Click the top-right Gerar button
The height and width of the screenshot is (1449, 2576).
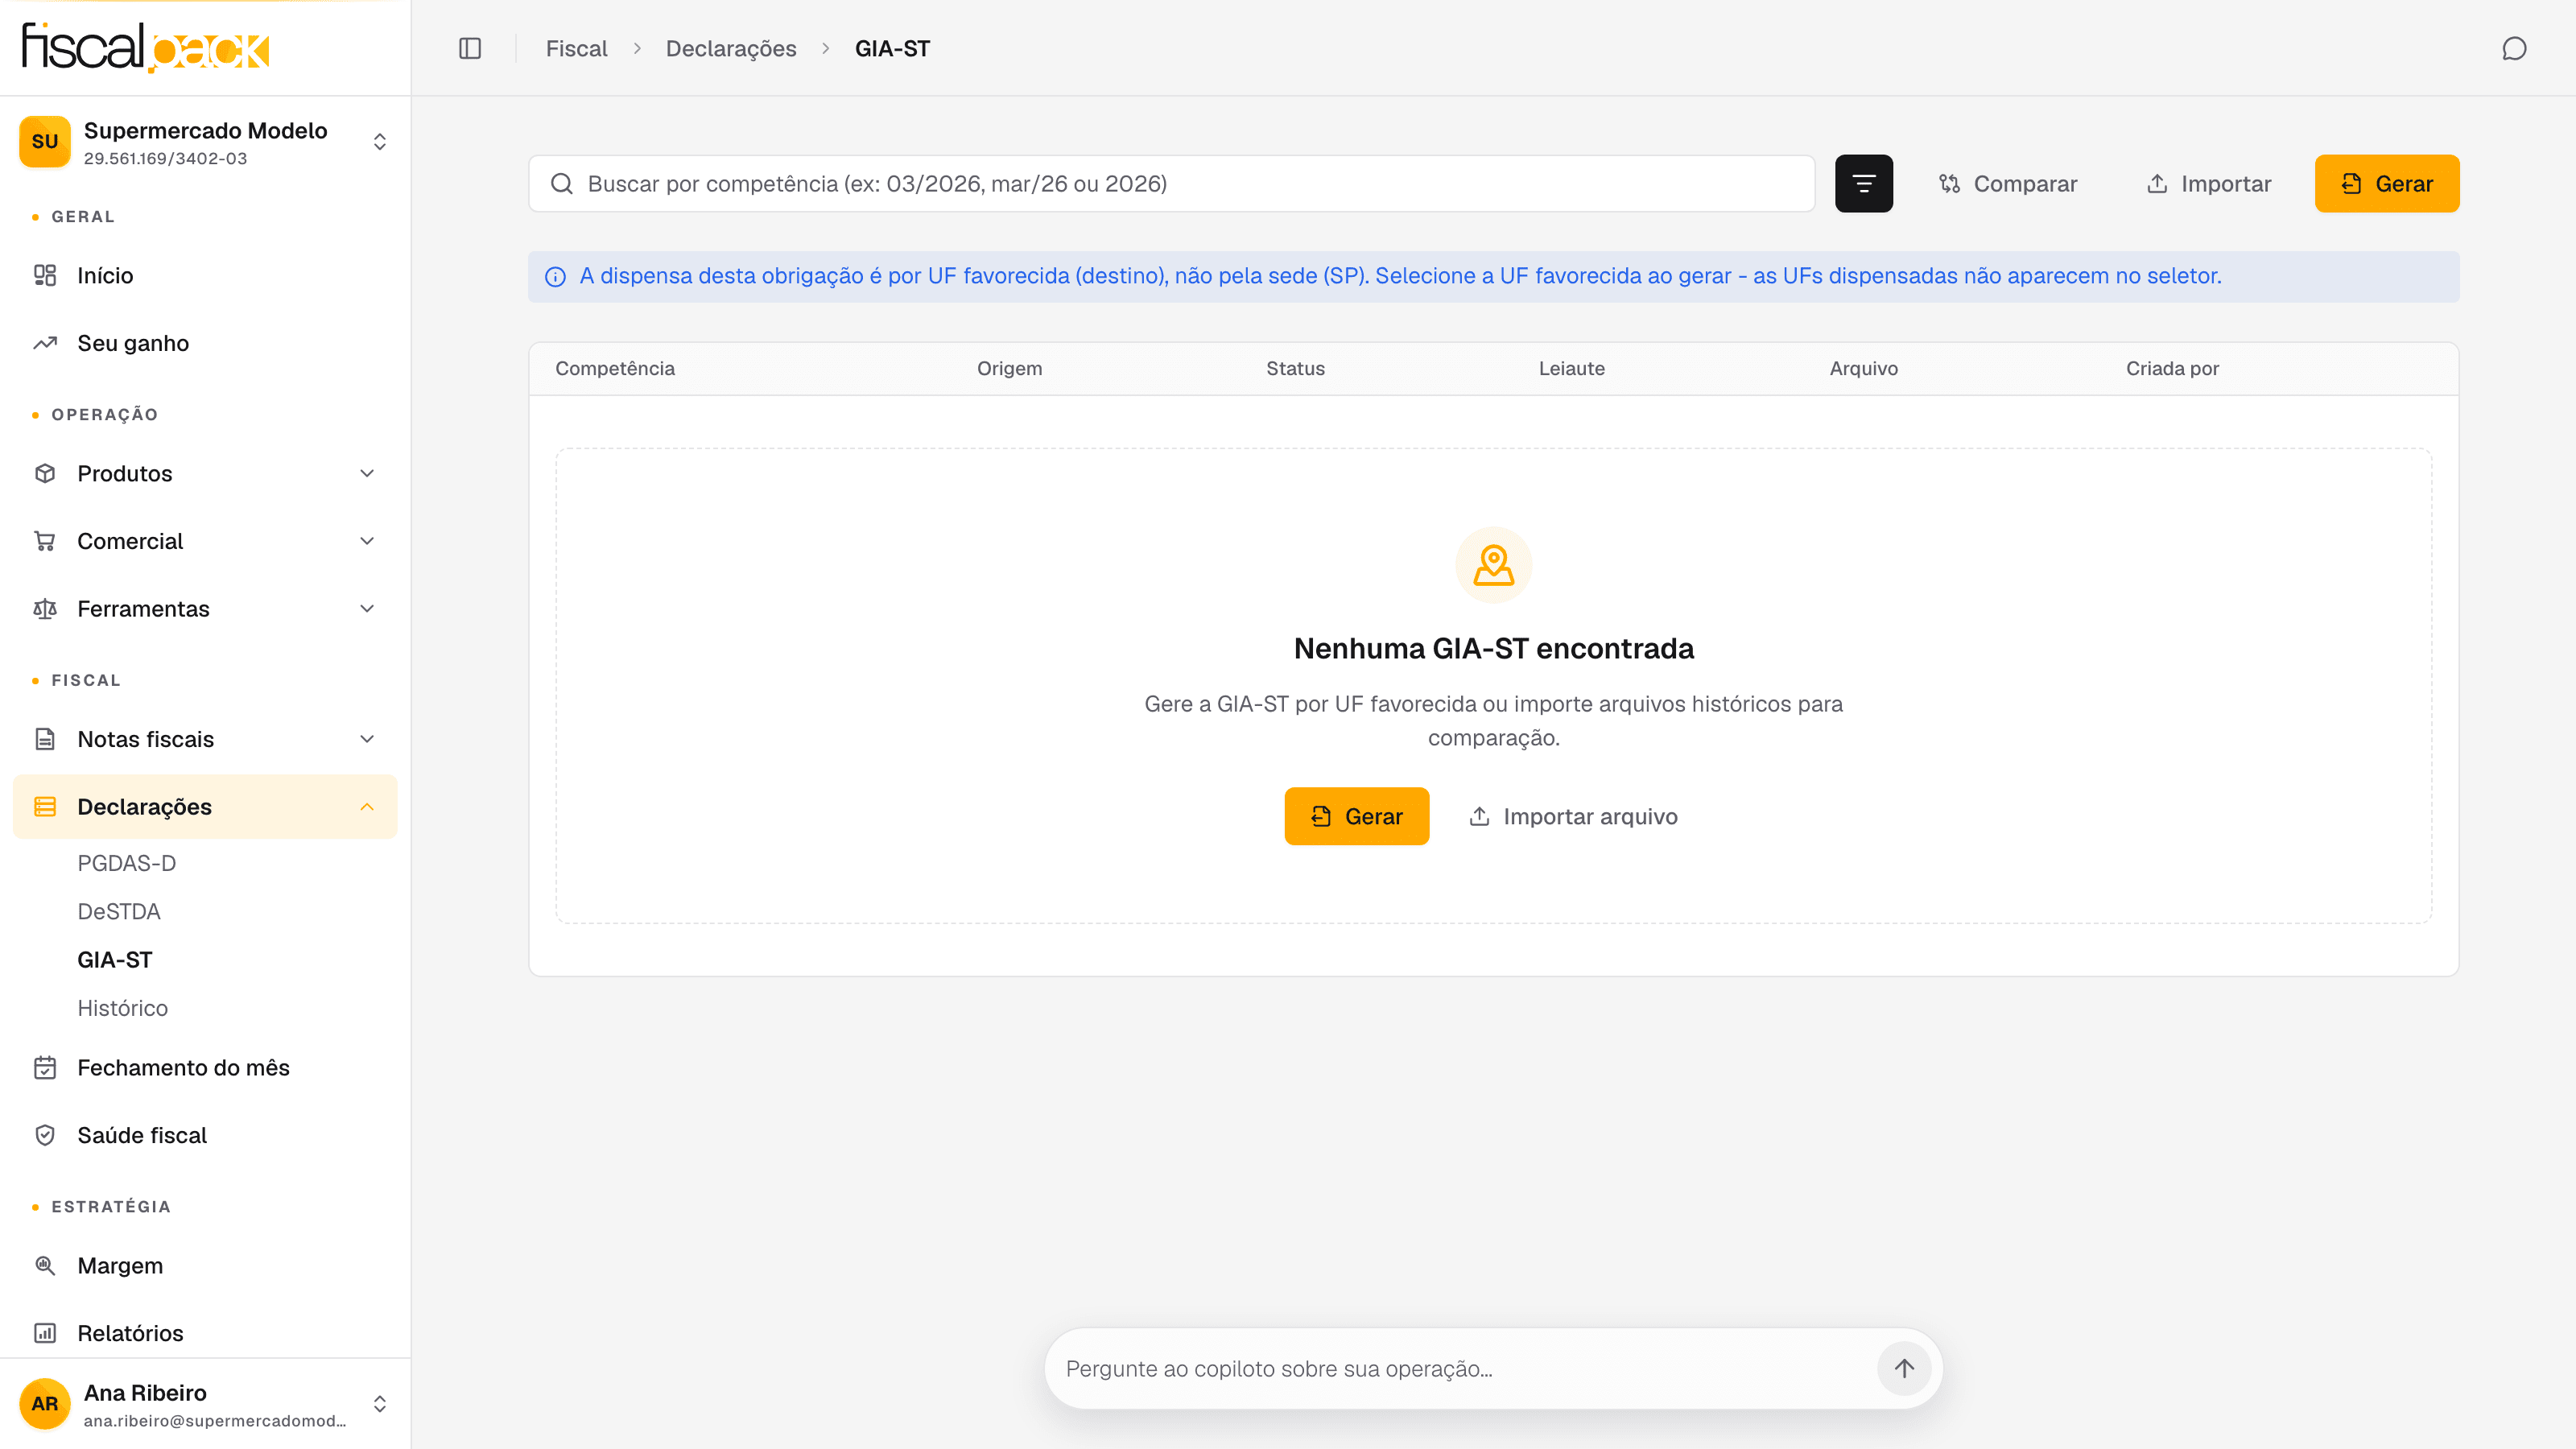2387,184
